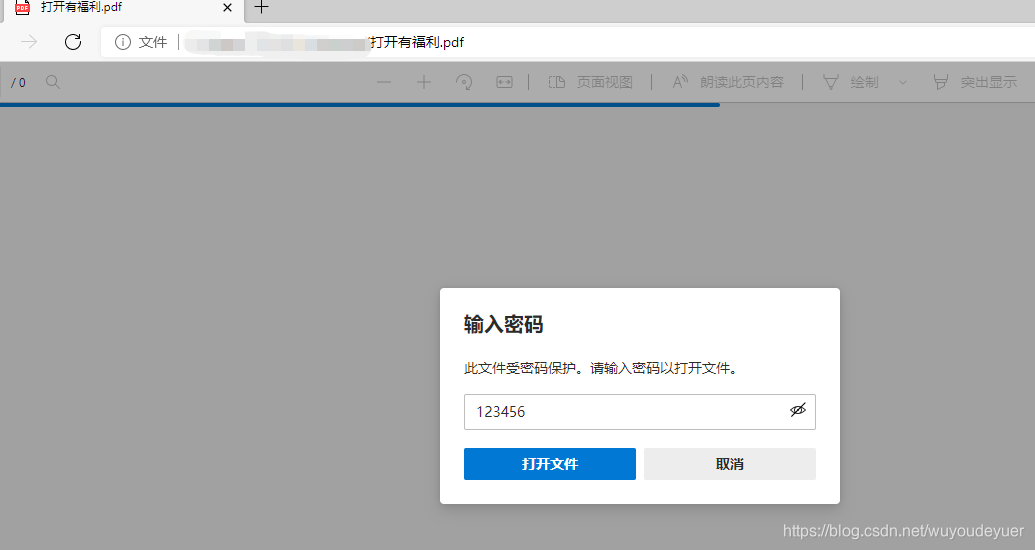Expand the 绘制 dropdown arrow

coord(903,83)
